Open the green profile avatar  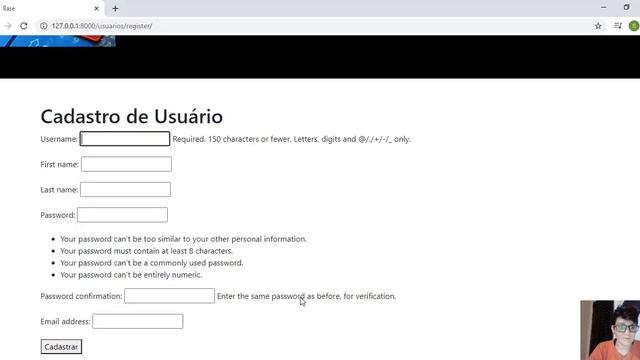(x=634, y=26)
